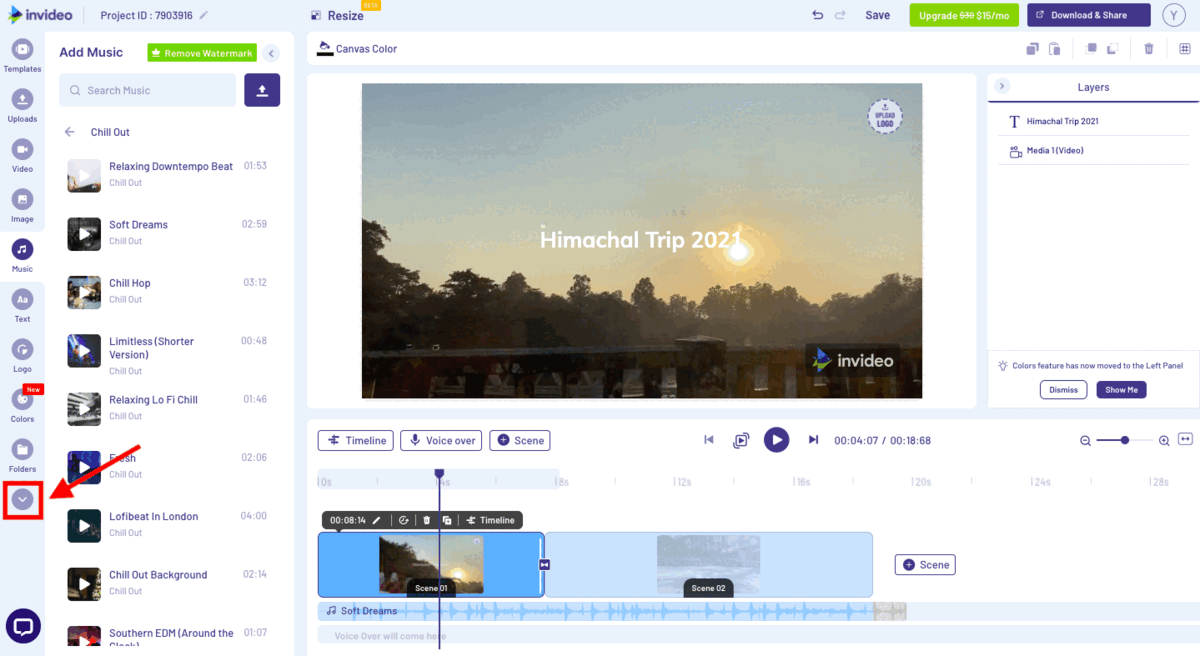Select the Uploads sidebar icon
Viewport: 1200px width, 657px height.
(22, 100)
